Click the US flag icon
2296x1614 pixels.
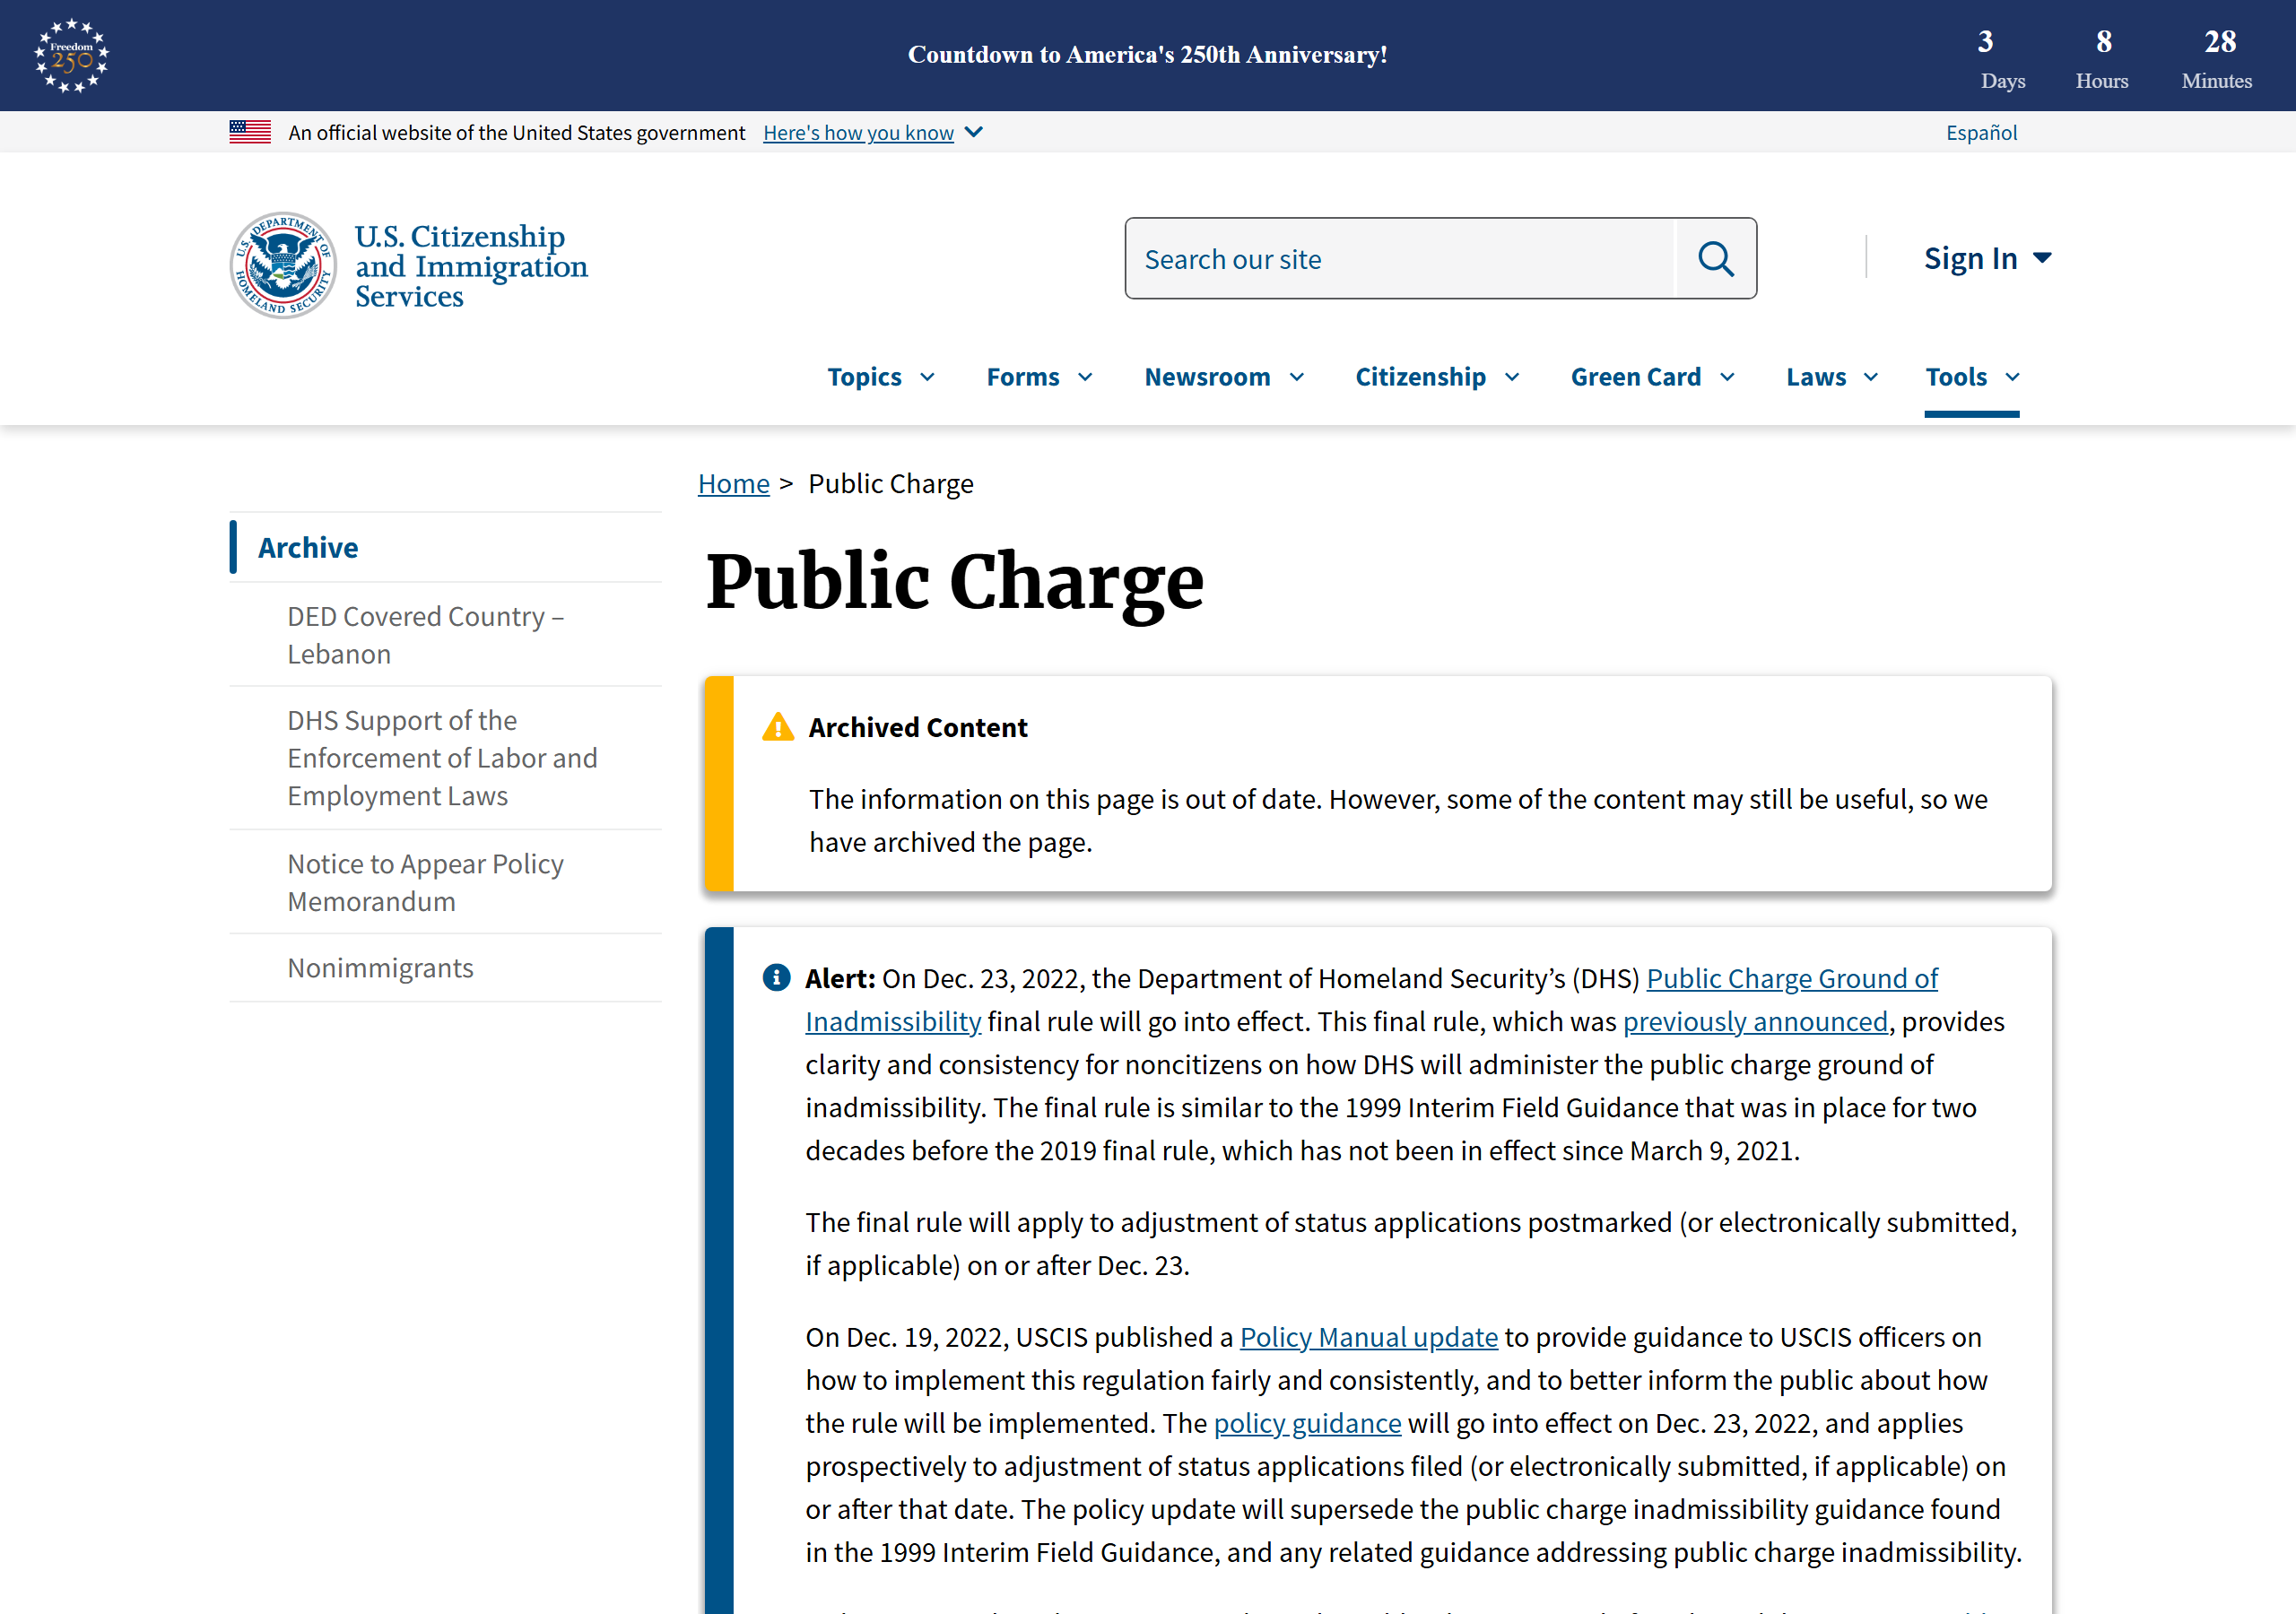(x=250, y=132)
